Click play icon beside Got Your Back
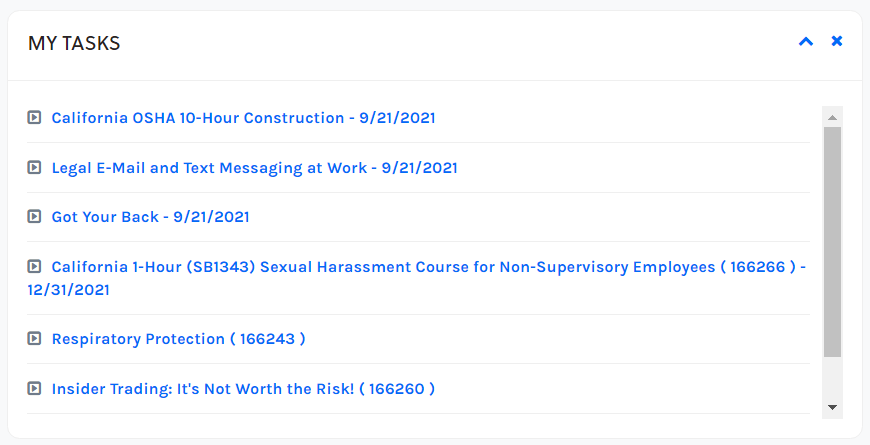The height and width of the screenshot is (445, 870). 34,217
